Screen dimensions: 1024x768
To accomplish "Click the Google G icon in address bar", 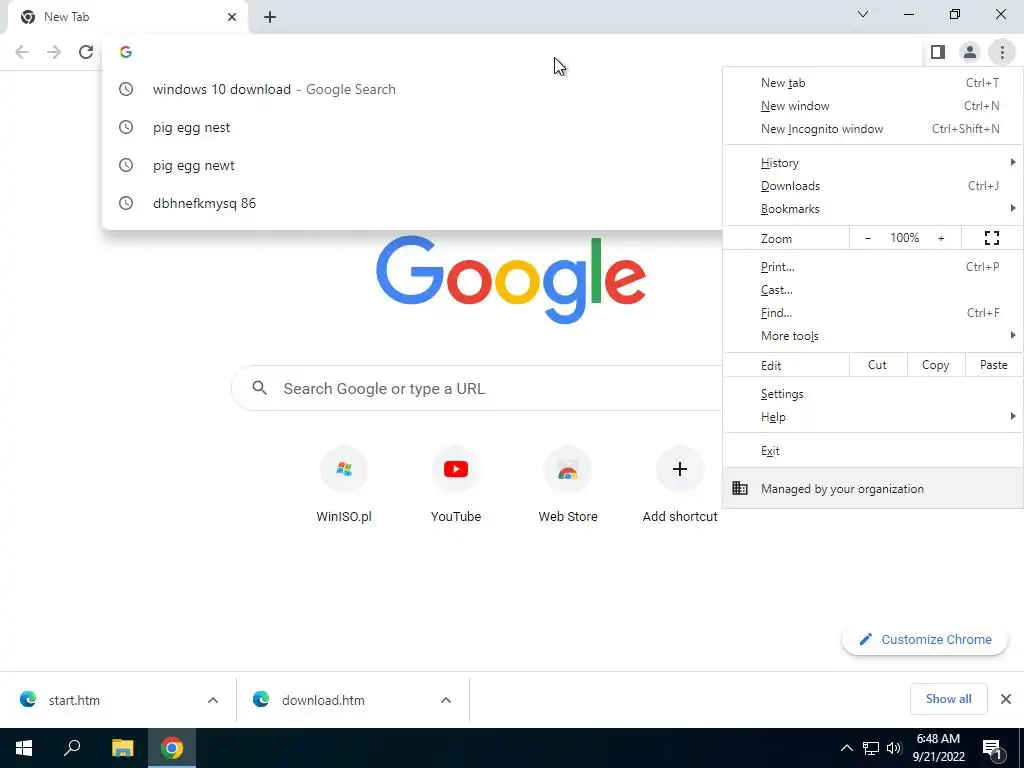I will [x=126, y=52].
